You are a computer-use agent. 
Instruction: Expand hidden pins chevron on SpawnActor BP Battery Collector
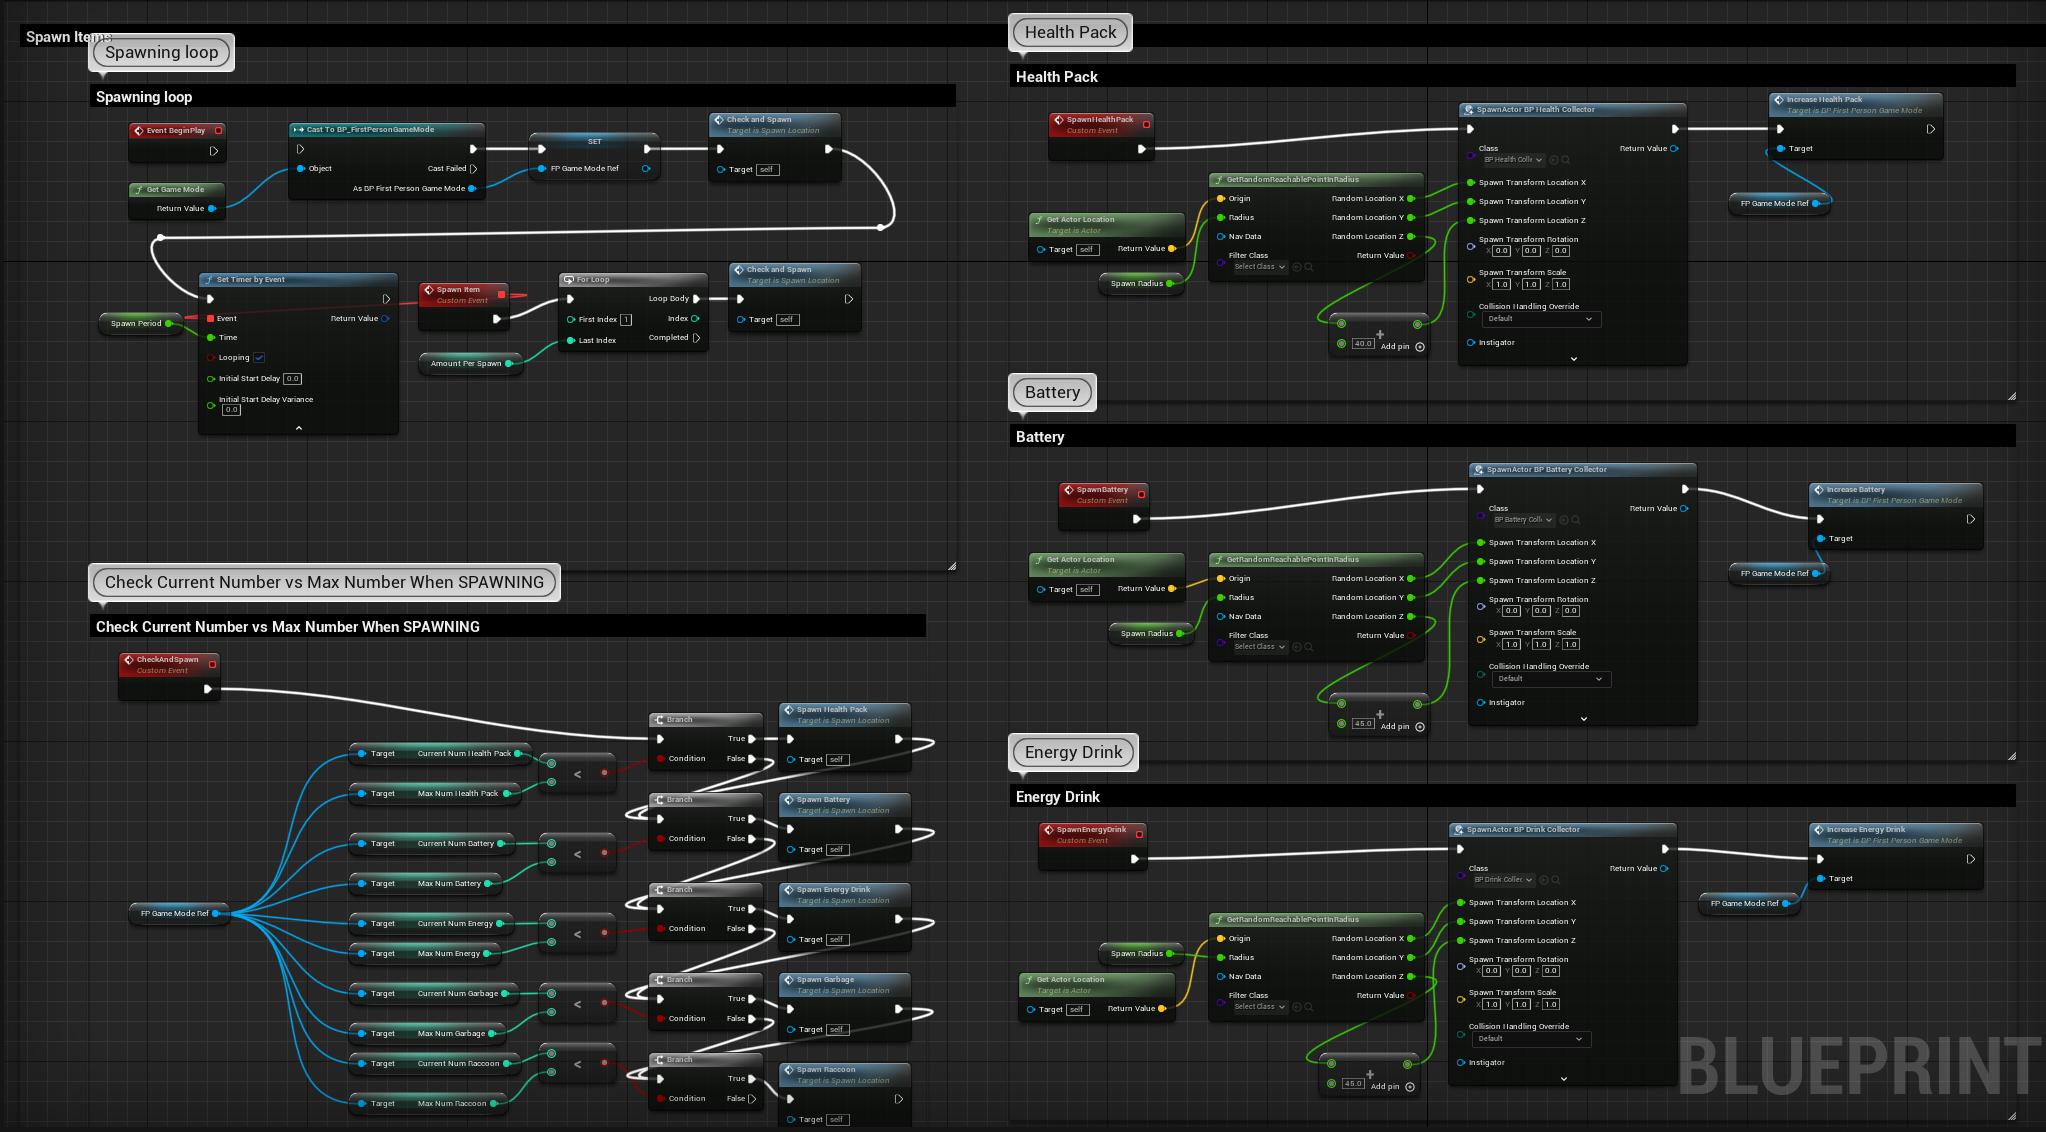coord(1582,718)
